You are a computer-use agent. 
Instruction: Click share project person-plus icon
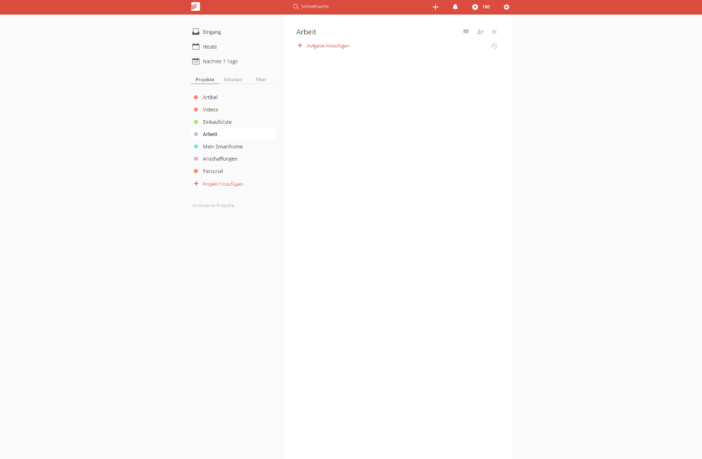pos(480,32)
